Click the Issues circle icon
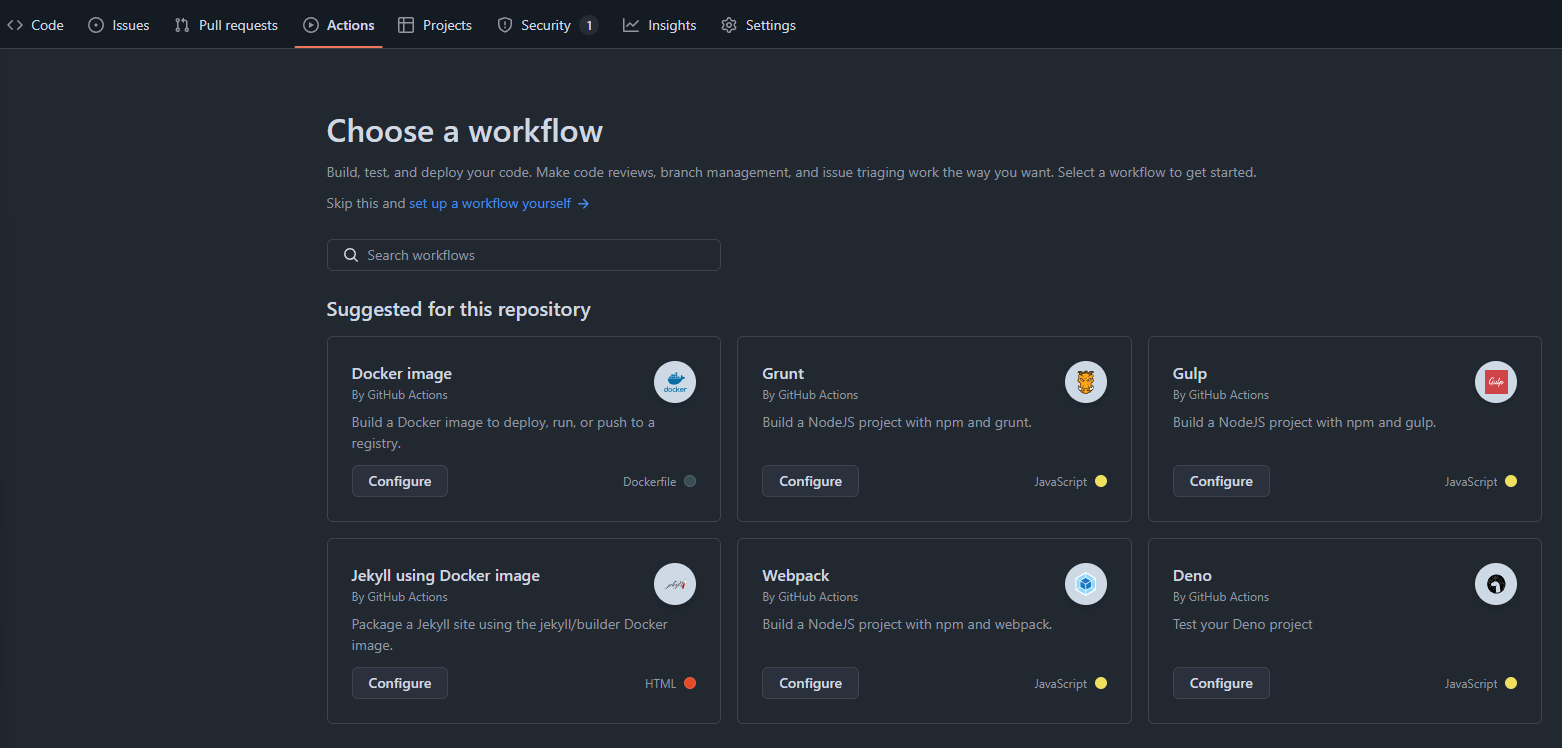Viewport: 1562px width, 748px height. (x=96, y=25)
